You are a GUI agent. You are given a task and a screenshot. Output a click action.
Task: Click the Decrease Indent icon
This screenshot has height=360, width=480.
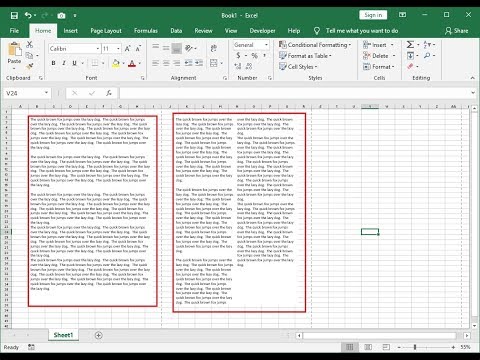click(x=188, y=63)
